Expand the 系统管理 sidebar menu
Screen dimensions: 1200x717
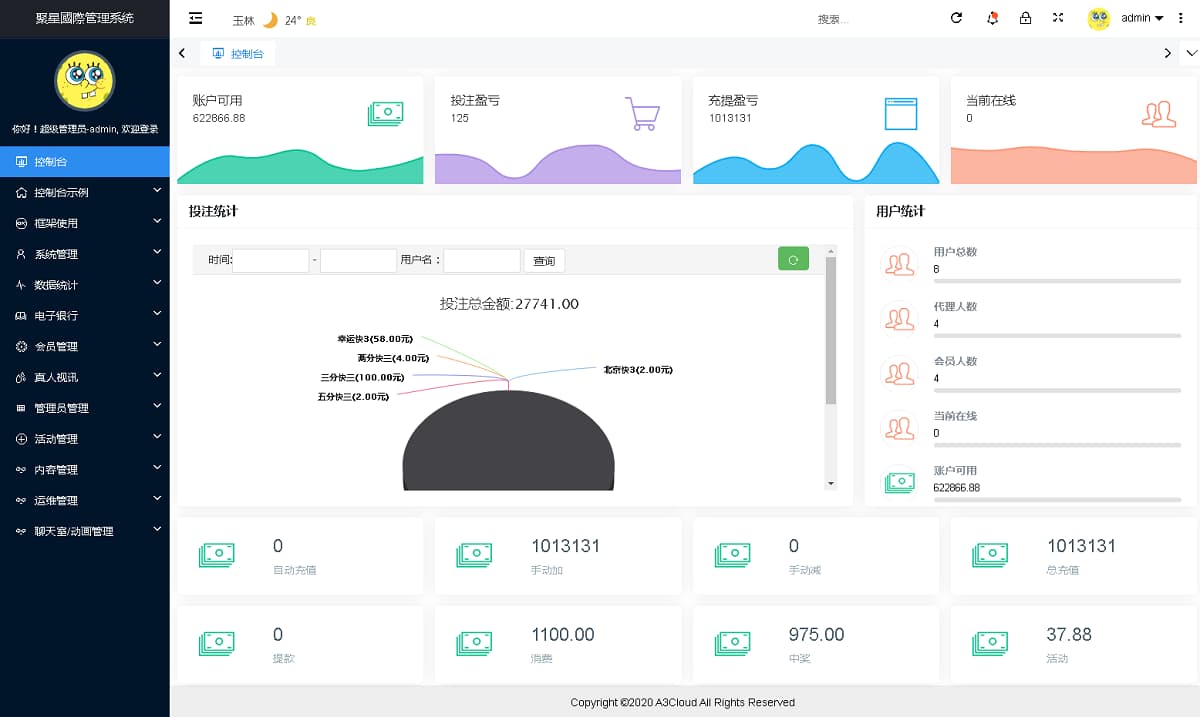[84, 254]
